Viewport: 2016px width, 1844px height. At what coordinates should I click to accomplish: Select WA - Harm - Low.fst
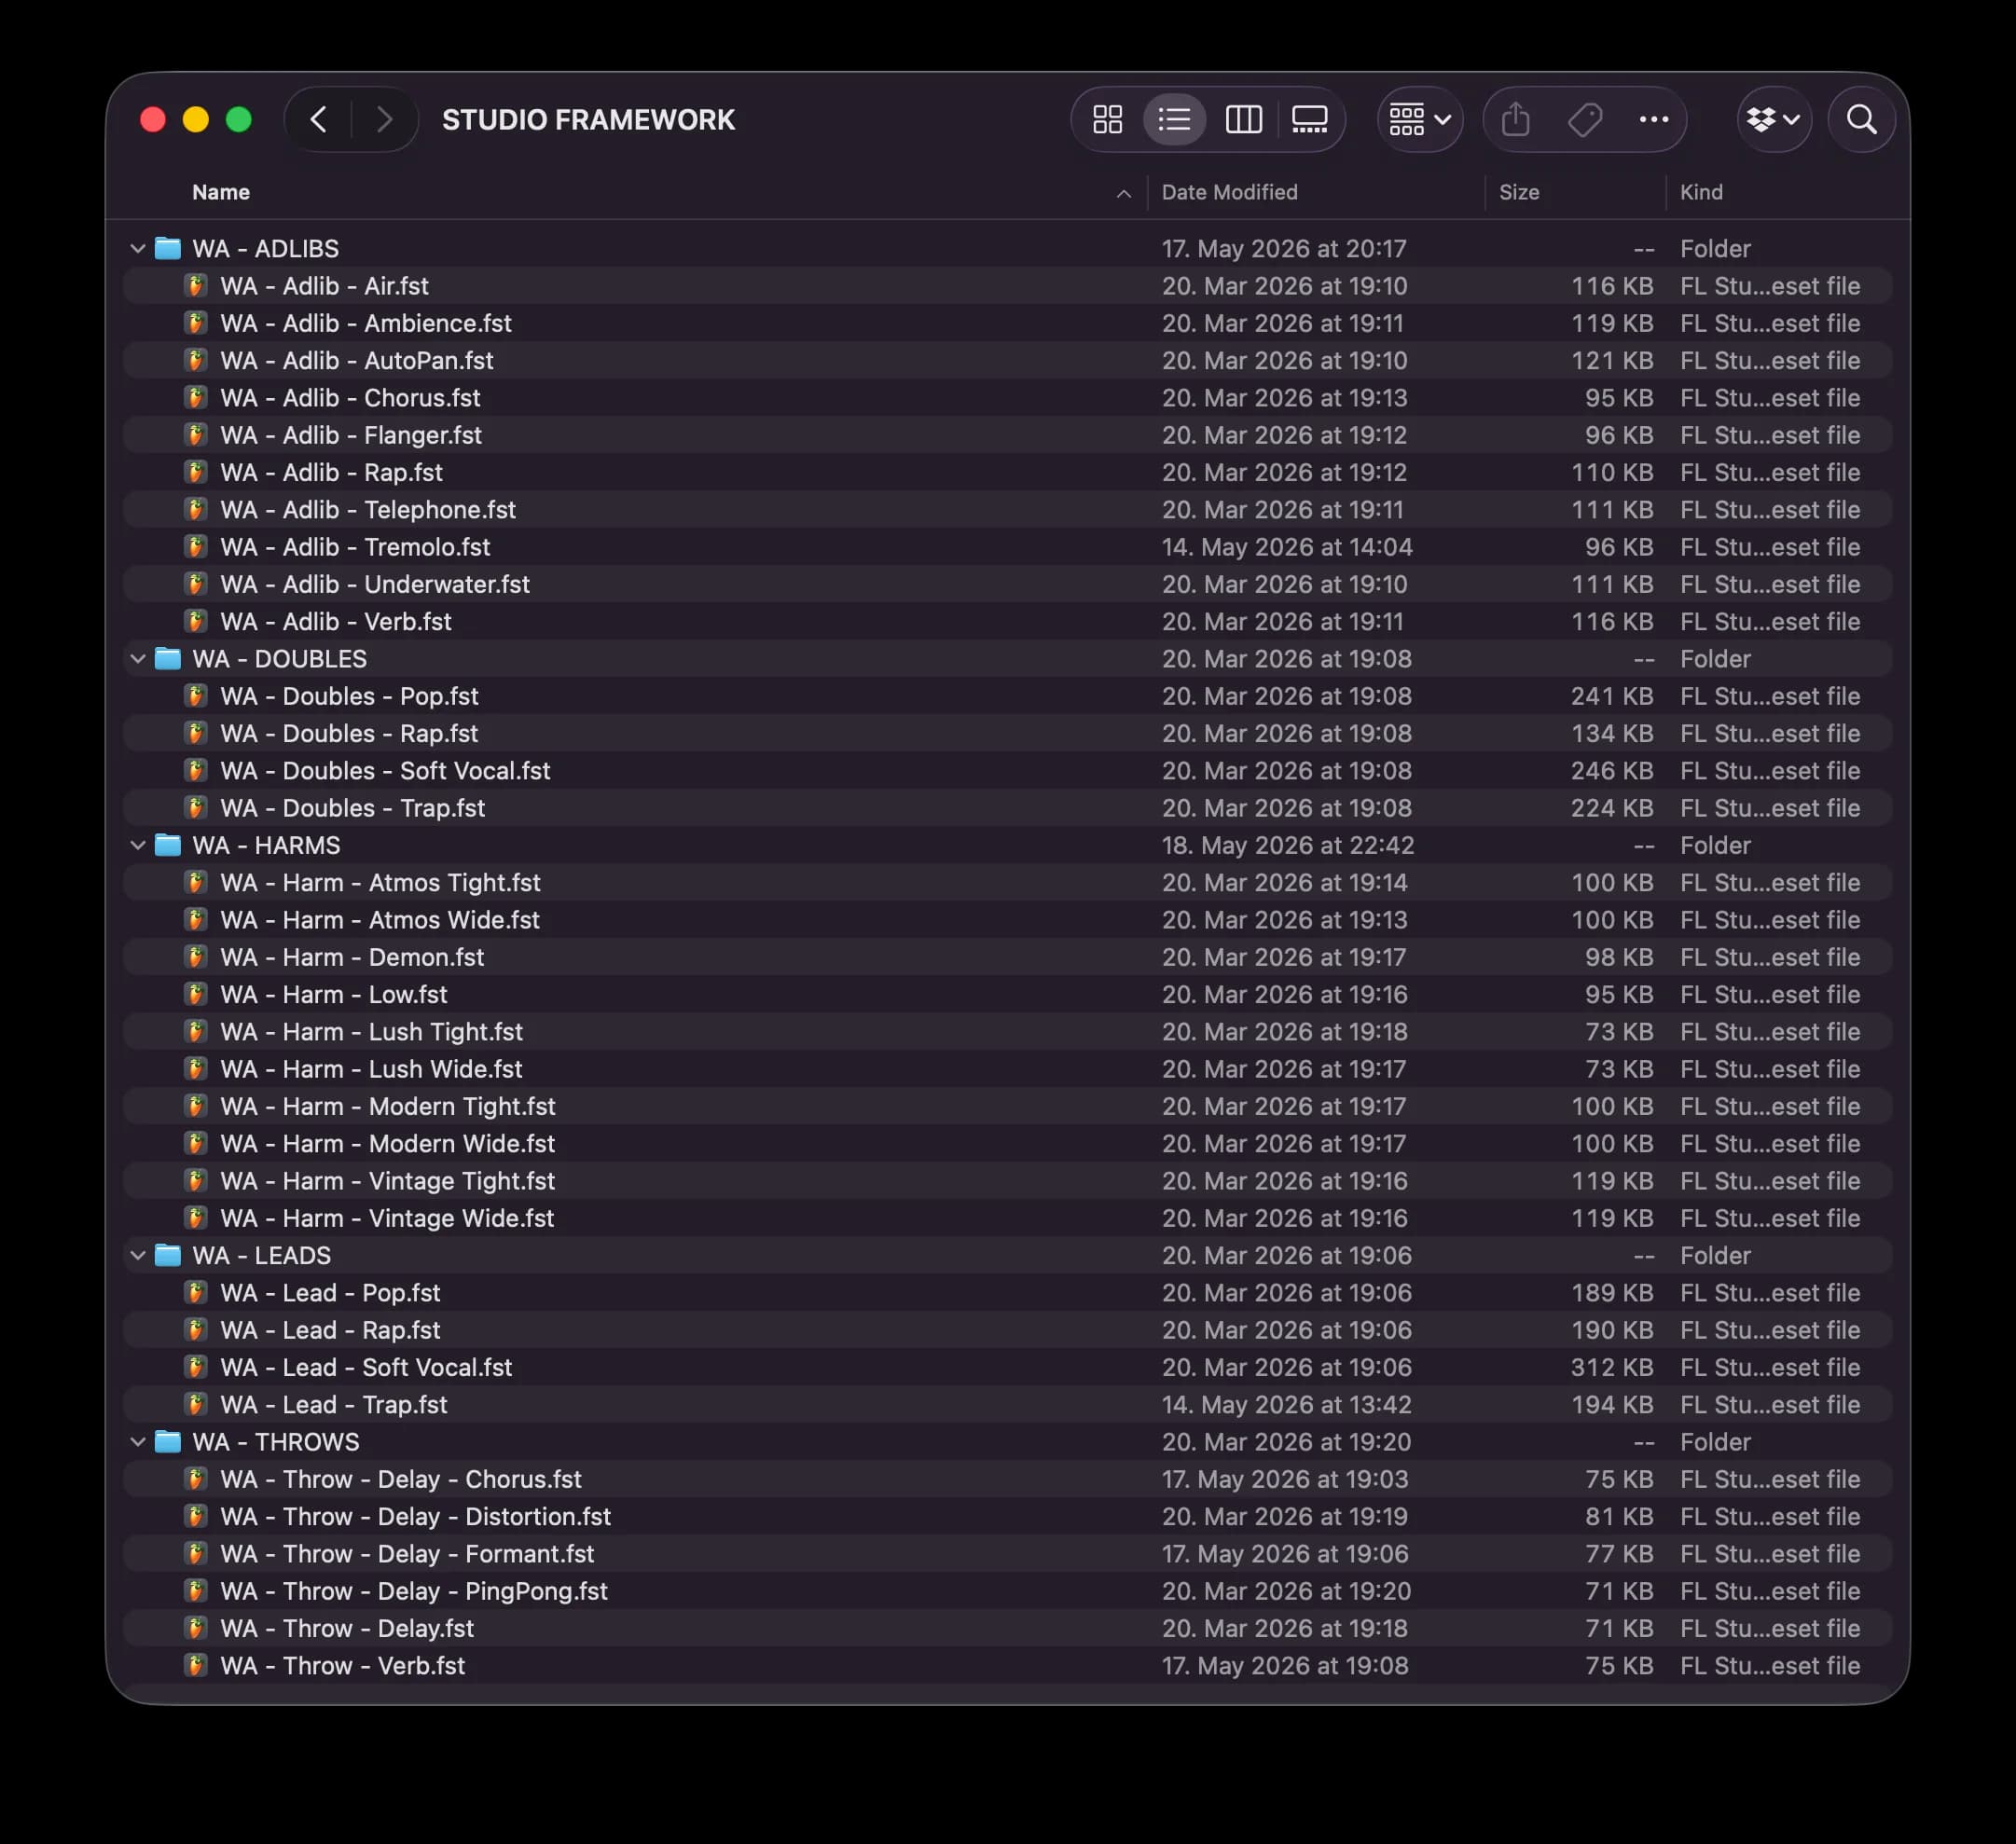tap(1007, 994)
